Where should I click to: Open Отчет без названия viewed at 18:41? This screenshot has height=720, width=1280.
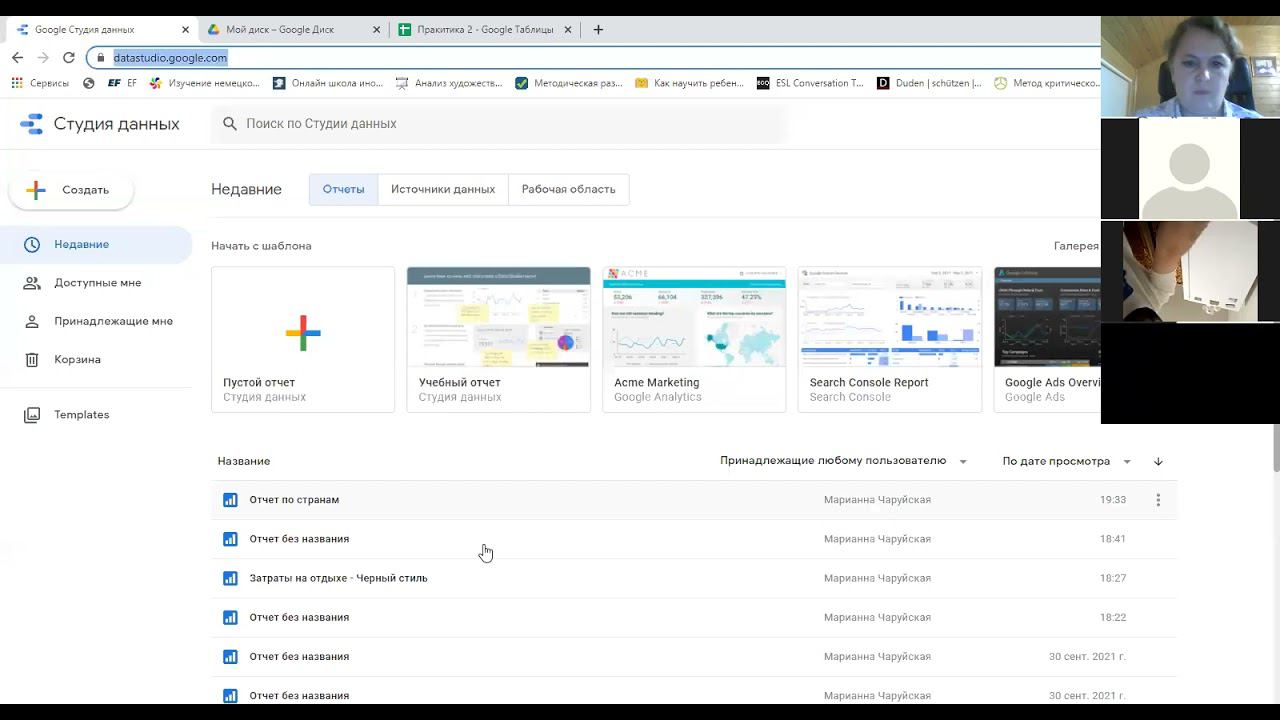299,539
